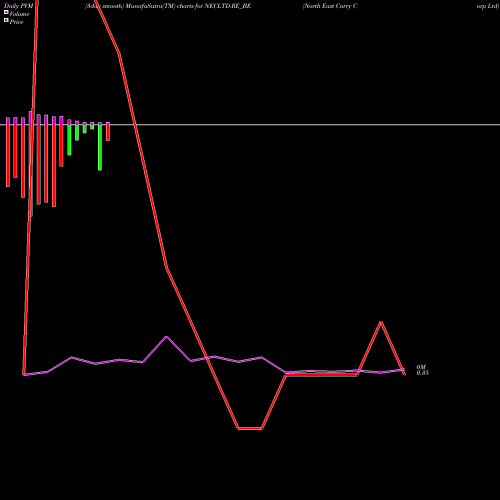Click the tallest green histogram bar
500x500 pixels.
tap(100, 147)
